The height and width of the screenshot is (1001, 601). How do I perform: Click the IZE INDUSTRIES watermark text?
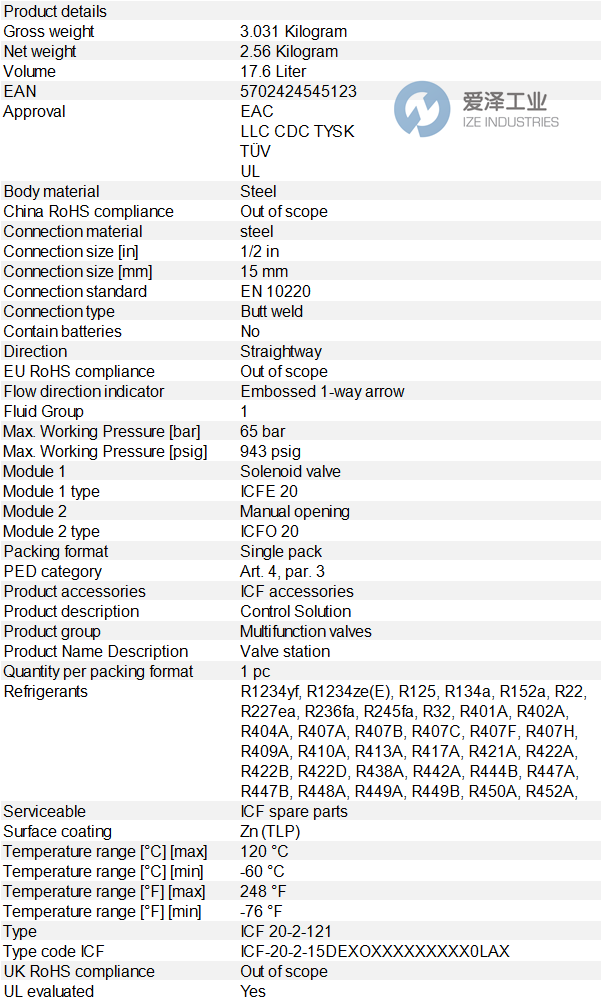coord(510,122)
